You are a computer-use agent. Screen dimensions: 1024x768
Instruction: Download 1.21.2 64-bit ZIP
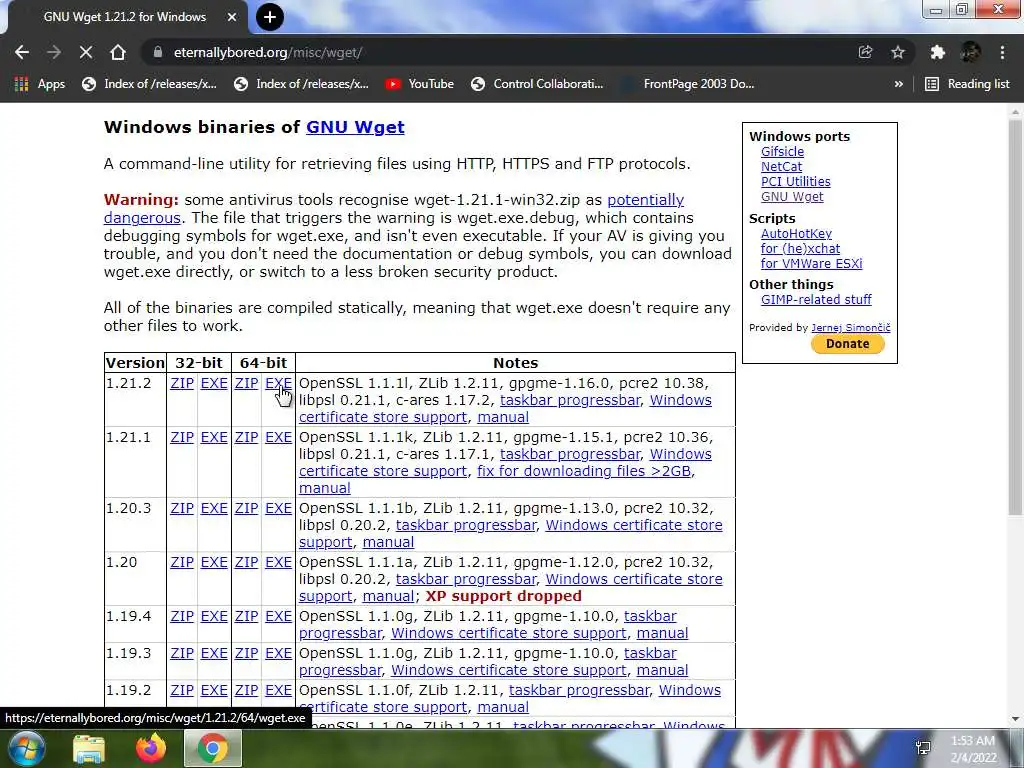(246, 383)
